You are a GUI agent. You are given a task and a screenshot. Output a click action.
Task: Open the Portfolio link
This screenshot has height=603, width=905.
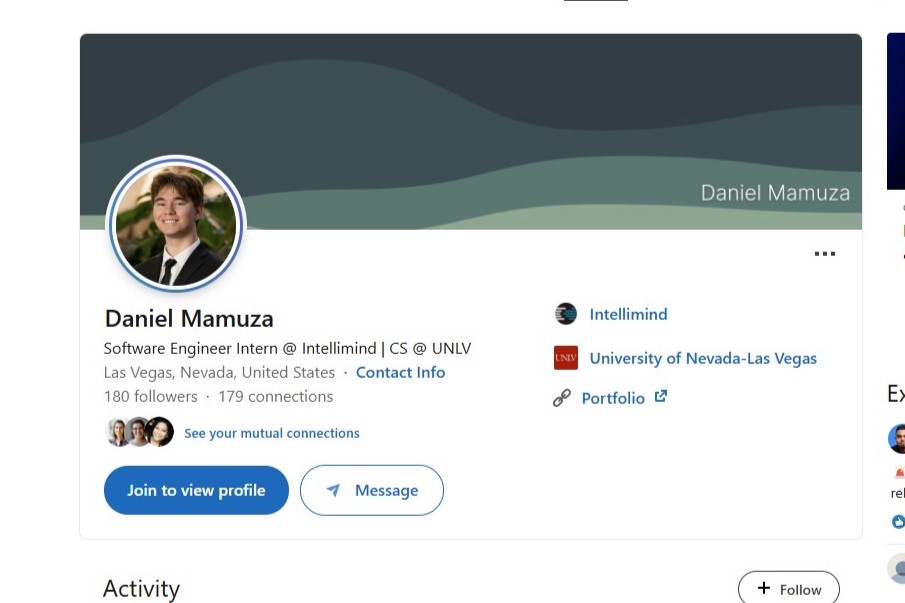pos(613,398)
